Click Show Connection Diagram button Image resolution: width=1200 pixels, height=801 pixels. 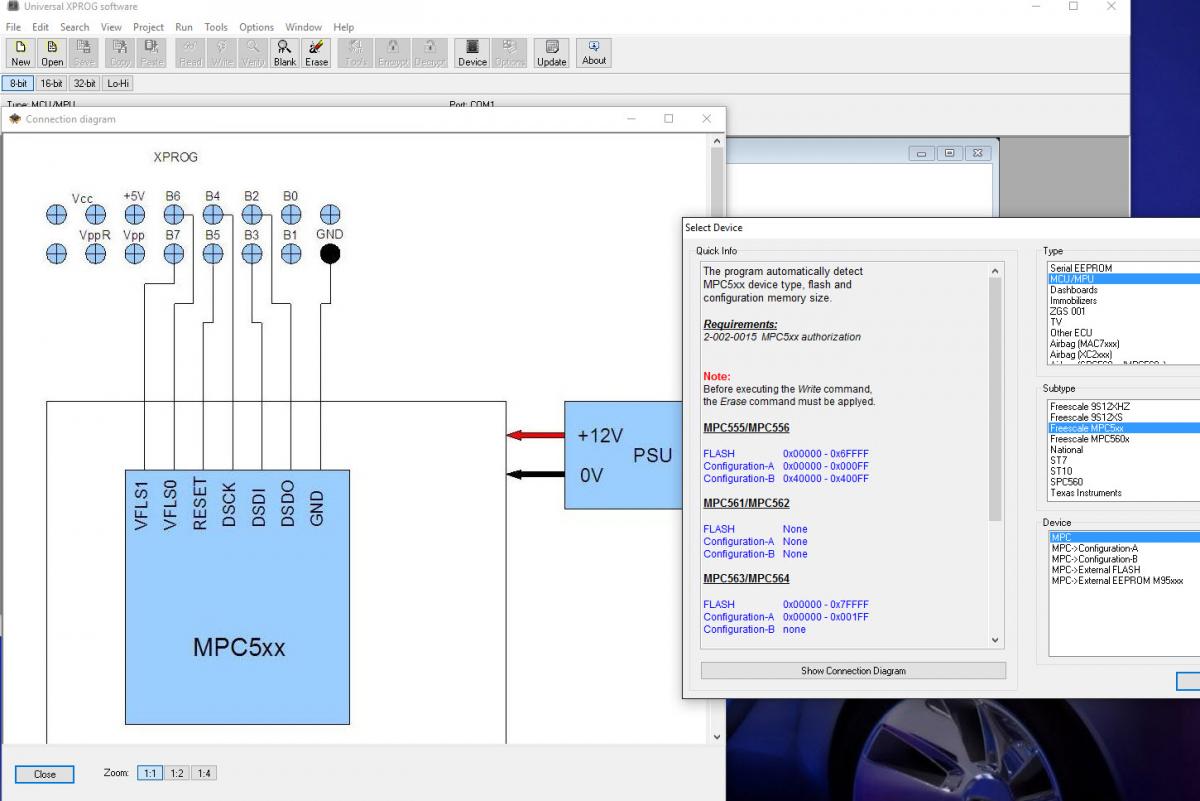(853, 671)
